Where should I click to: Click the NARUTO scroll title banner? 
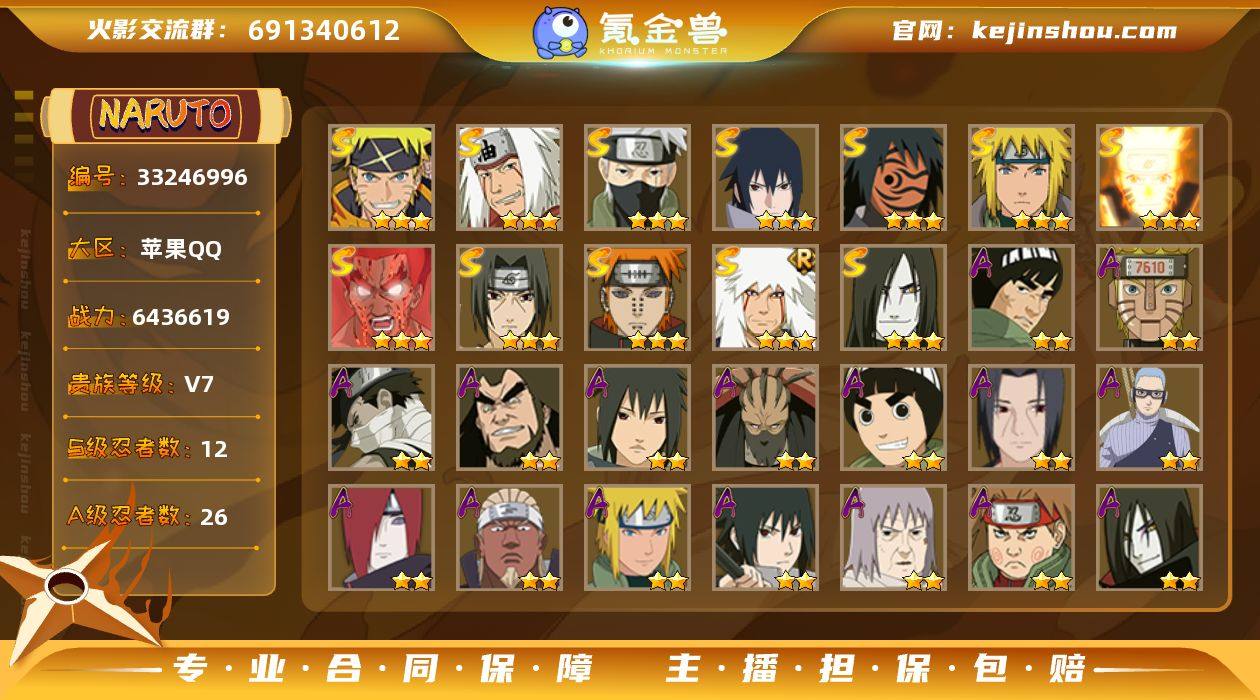(165, 114)
